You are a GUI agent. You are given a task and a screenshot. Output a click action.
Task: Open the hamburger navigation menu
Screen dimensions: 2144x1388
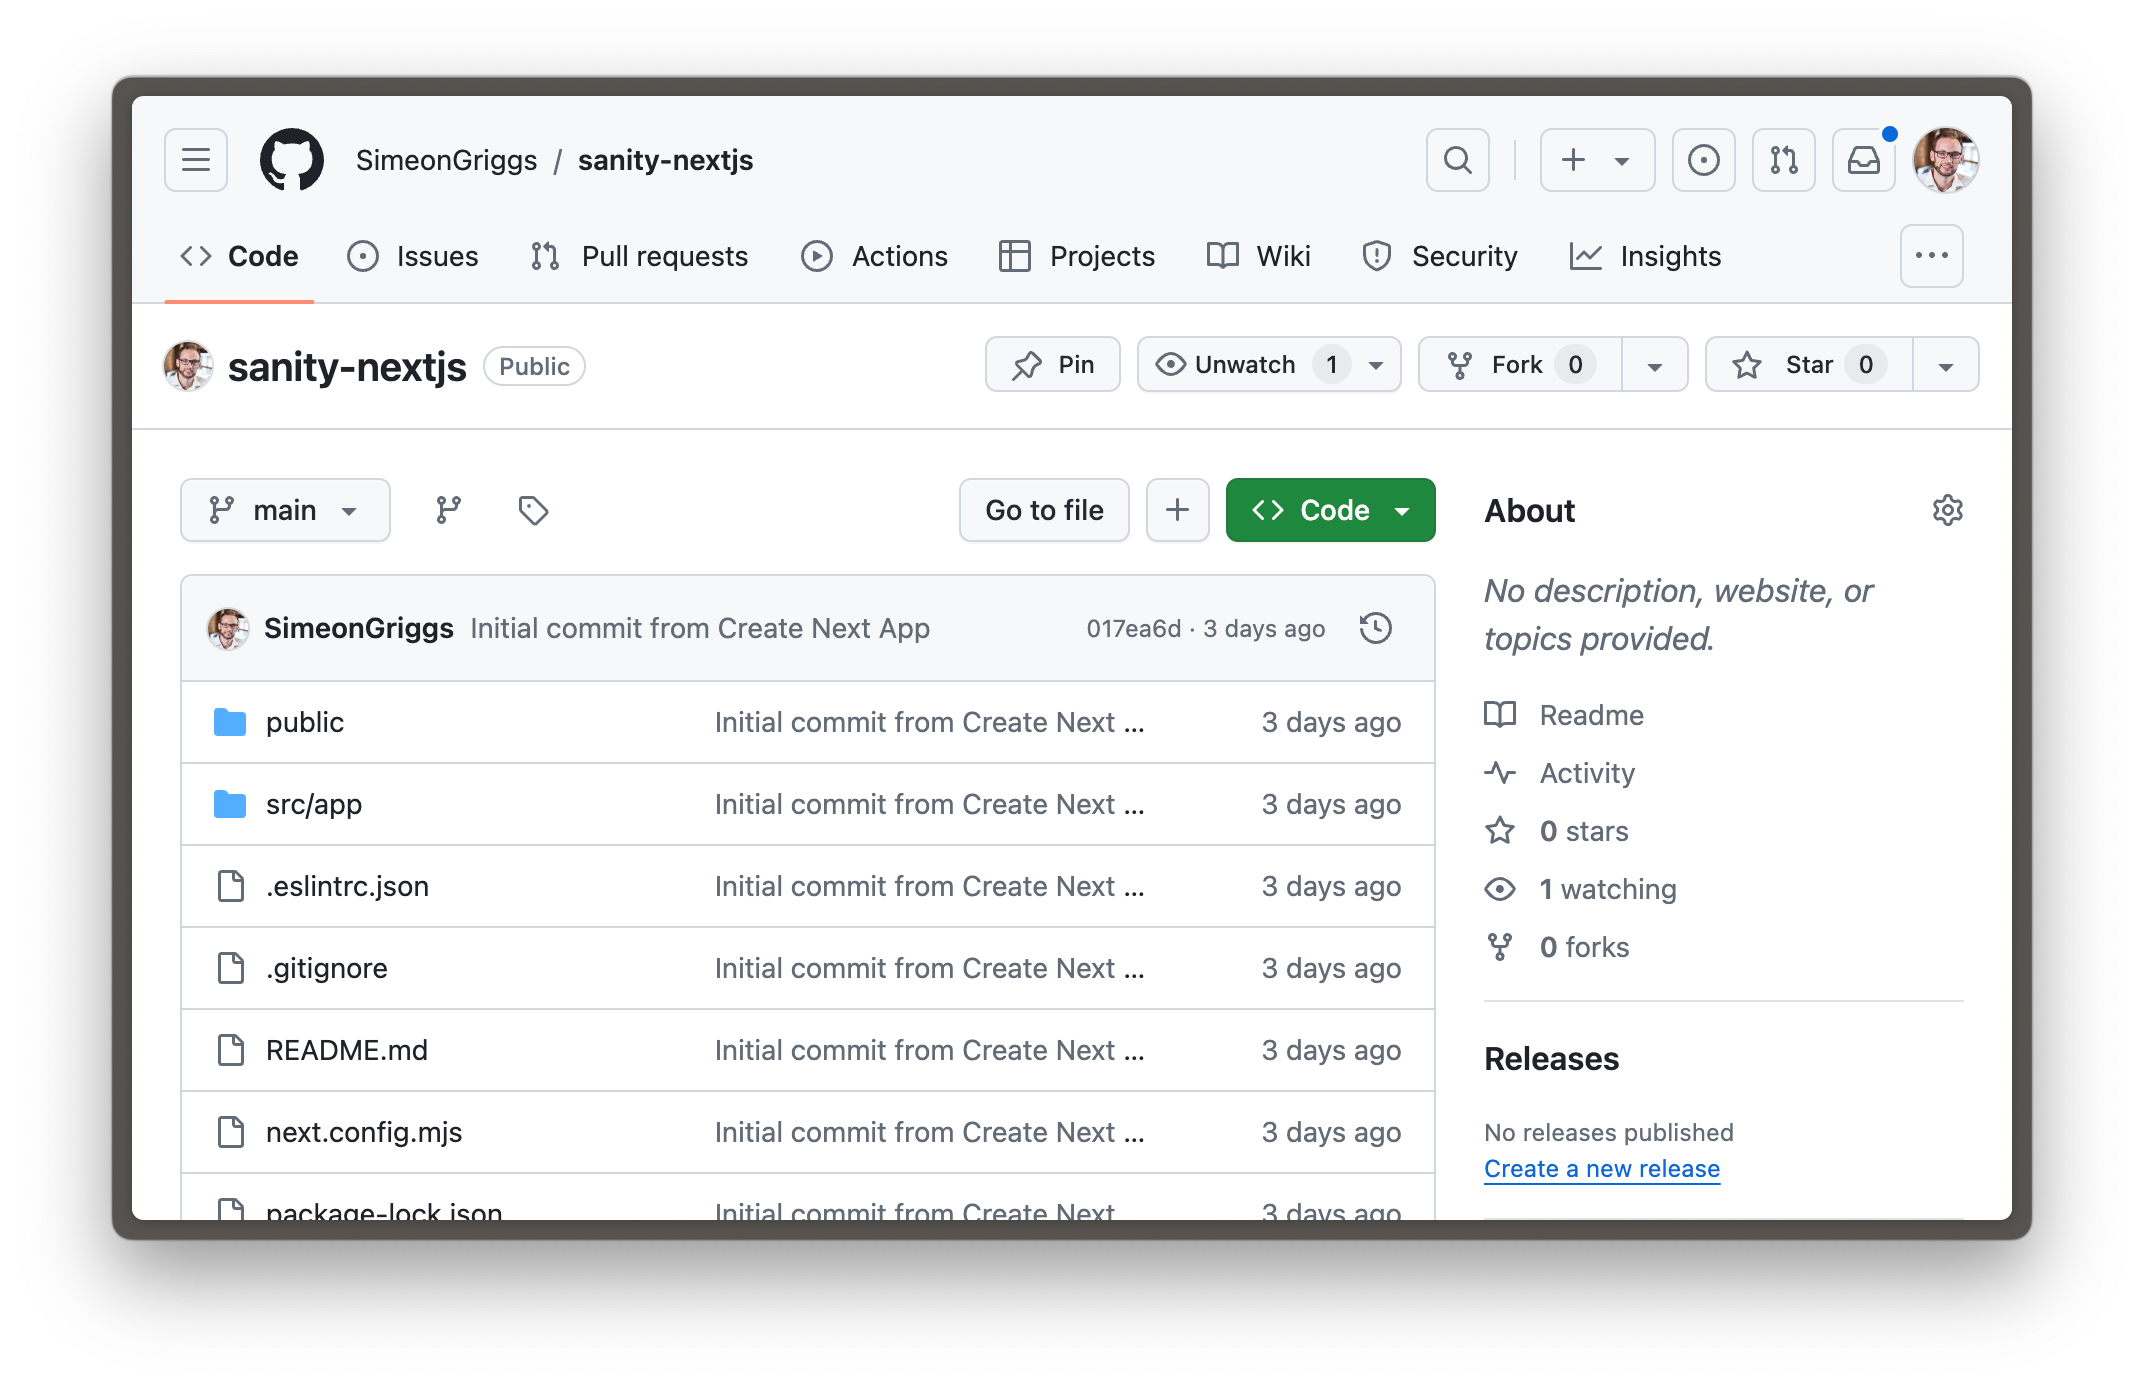[196, 160]
